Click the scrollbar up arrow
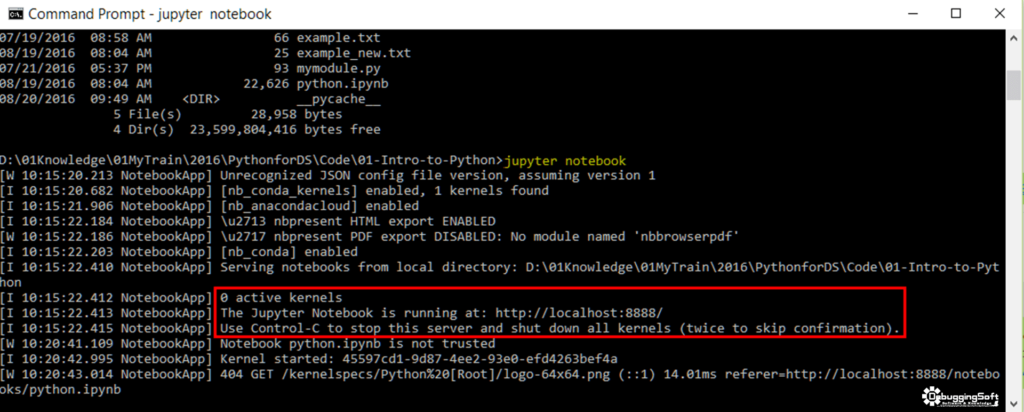1024x412 pixels. [1014, 39]
